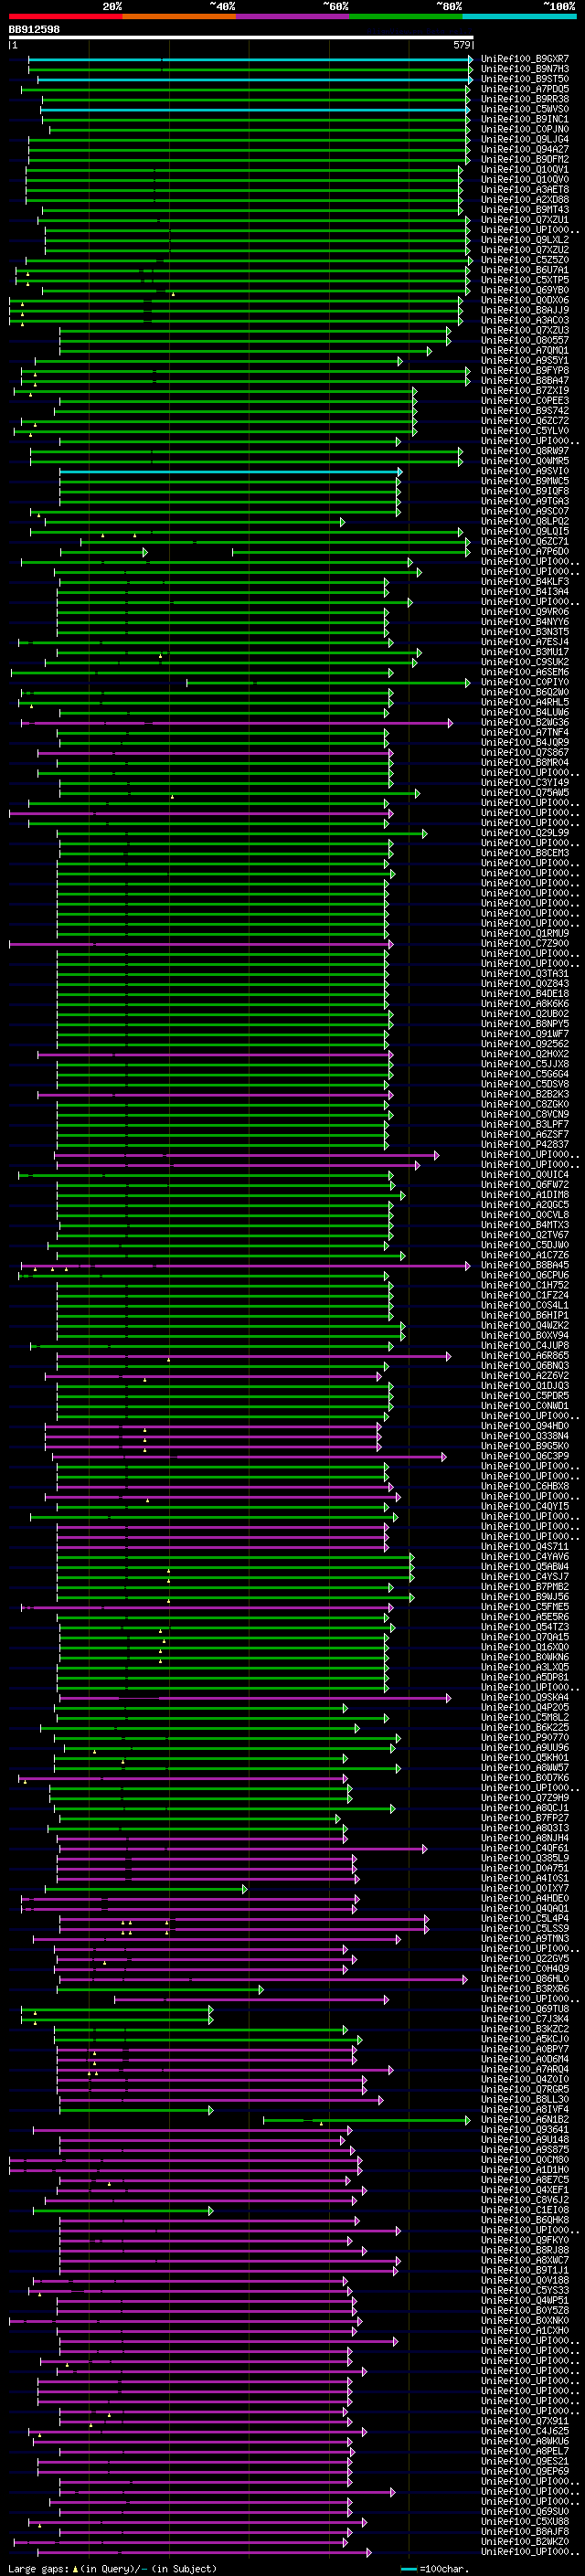Open hit UniRef100_B9INC1
Screen dimensions: 585x2576
pyautogui.click(x=525, y=119)
